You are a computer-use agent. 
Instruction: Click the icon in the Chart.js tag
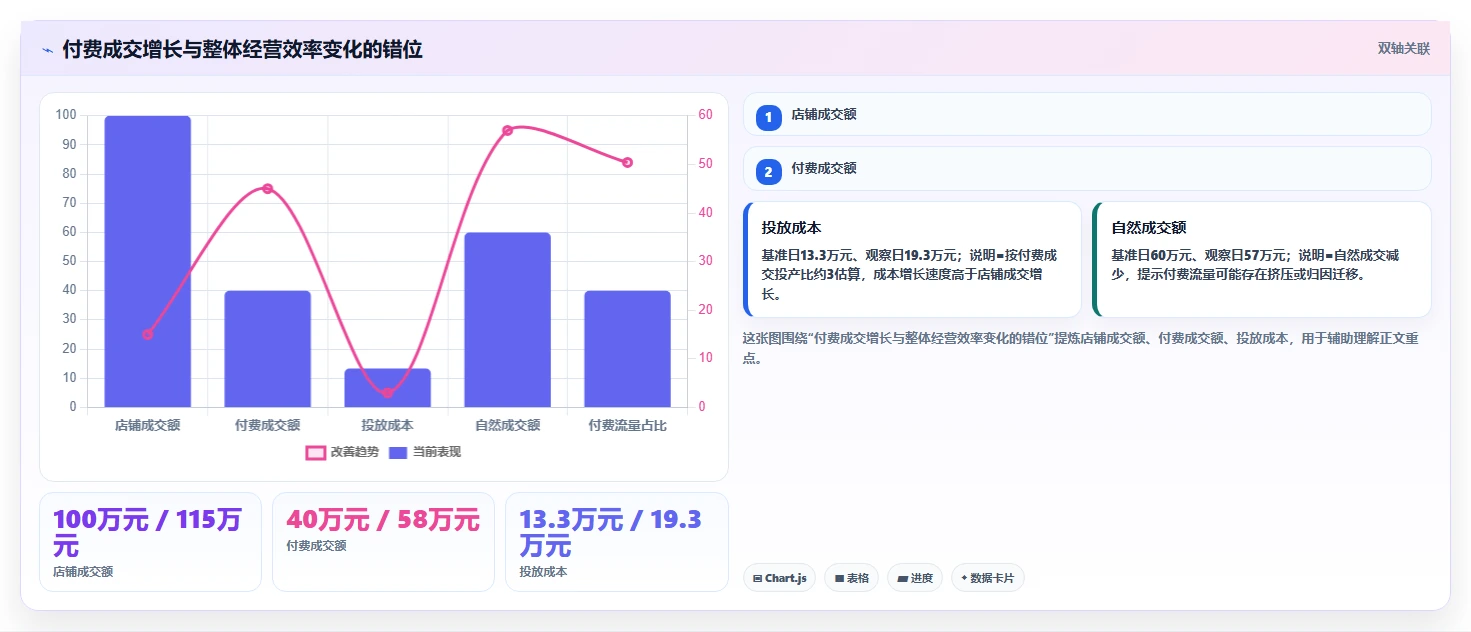click(x=757, y=579)
